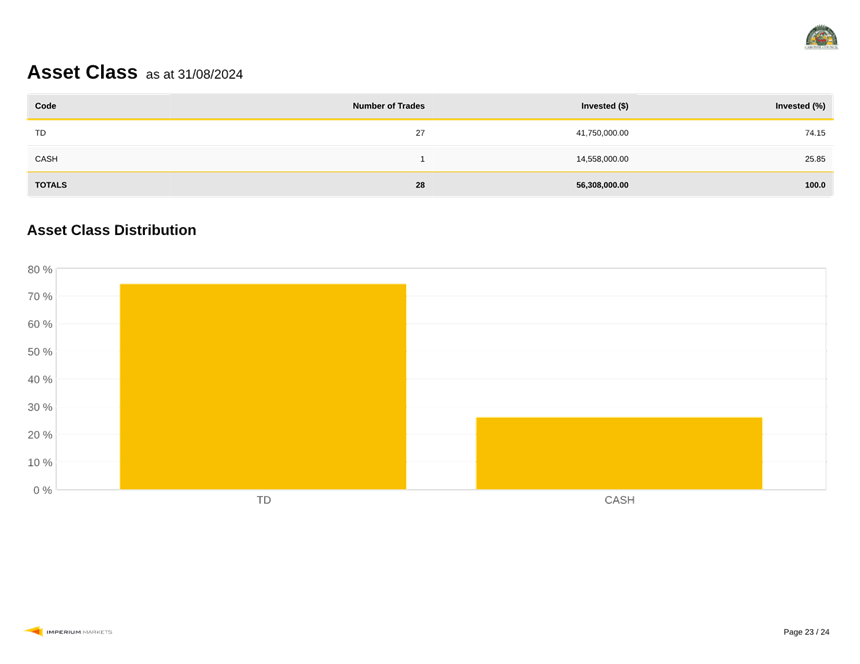Select the date 'as at 31/08/2024'
The image size is (860, 664).
tap(194, 75)
